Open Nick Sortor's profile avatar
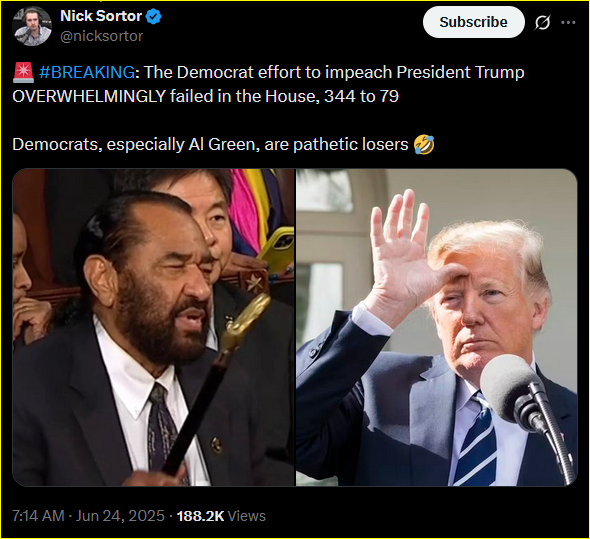 tap(32, 26)
